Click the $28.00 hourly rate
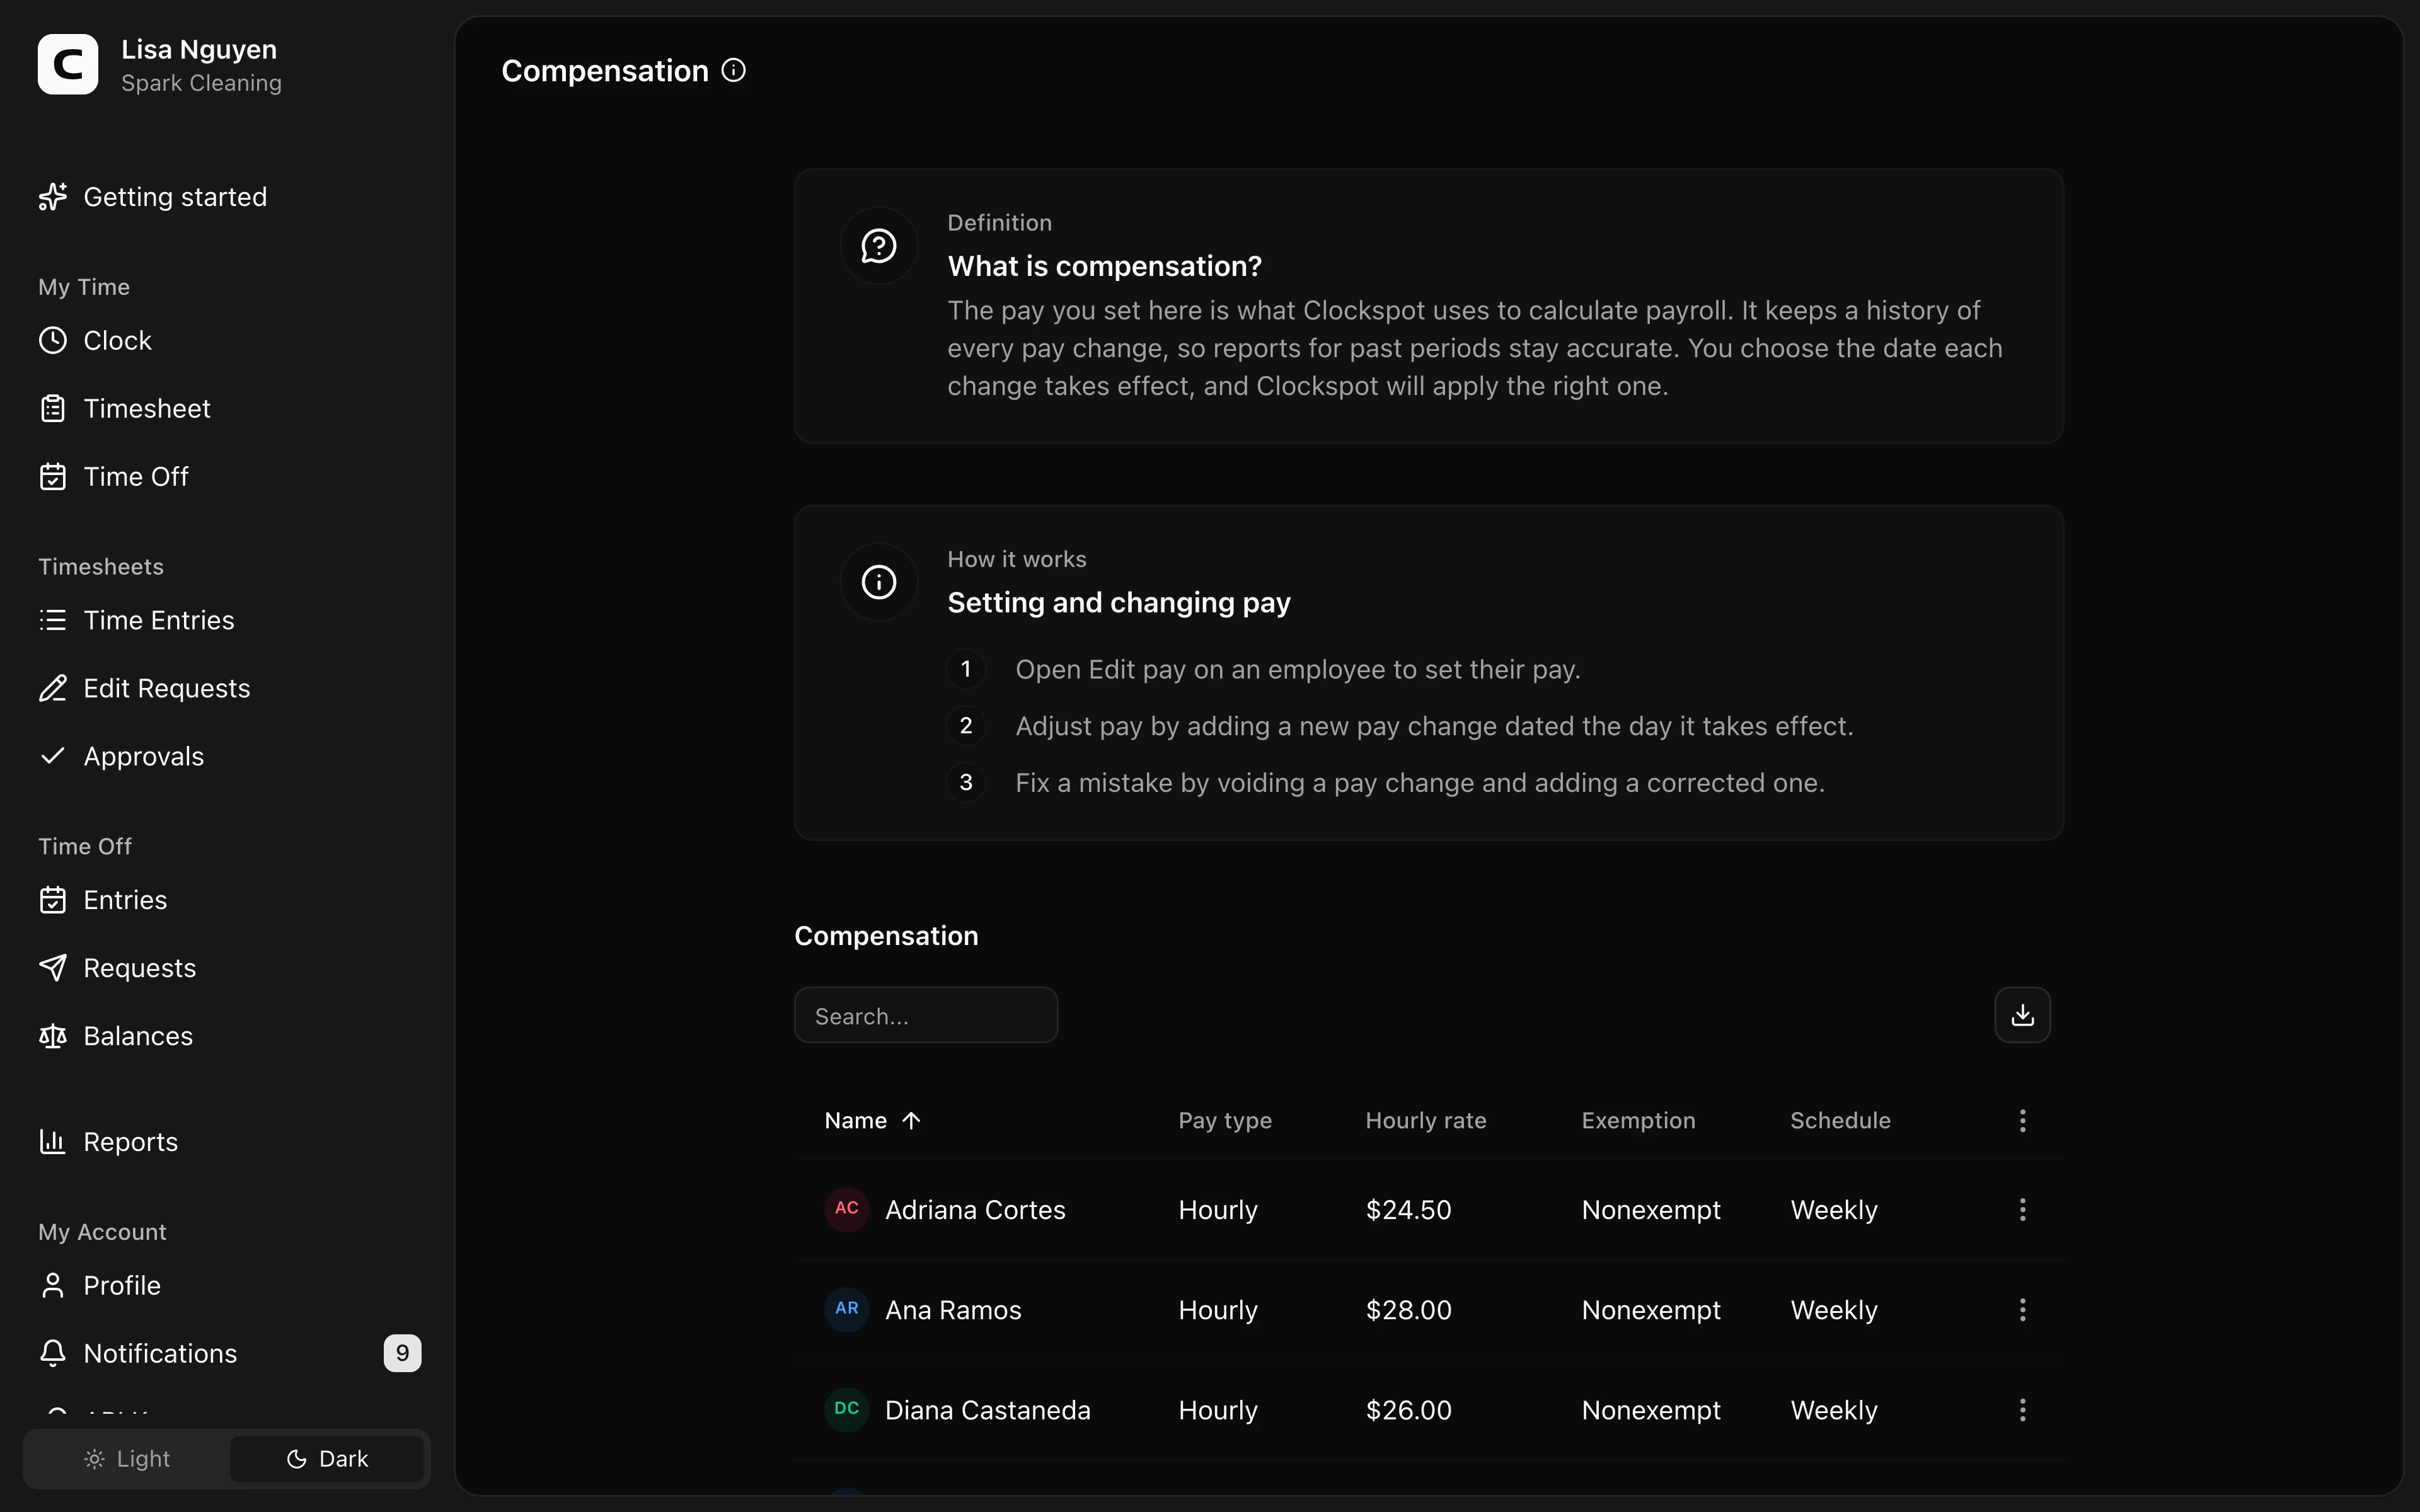The height and width of the screenshot is (1512, 2420). 1409,1310
